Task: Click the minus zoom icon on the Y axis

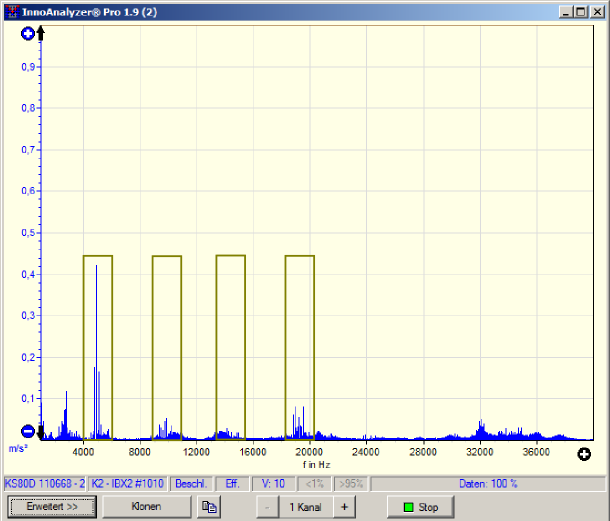Action: (28, 432)
